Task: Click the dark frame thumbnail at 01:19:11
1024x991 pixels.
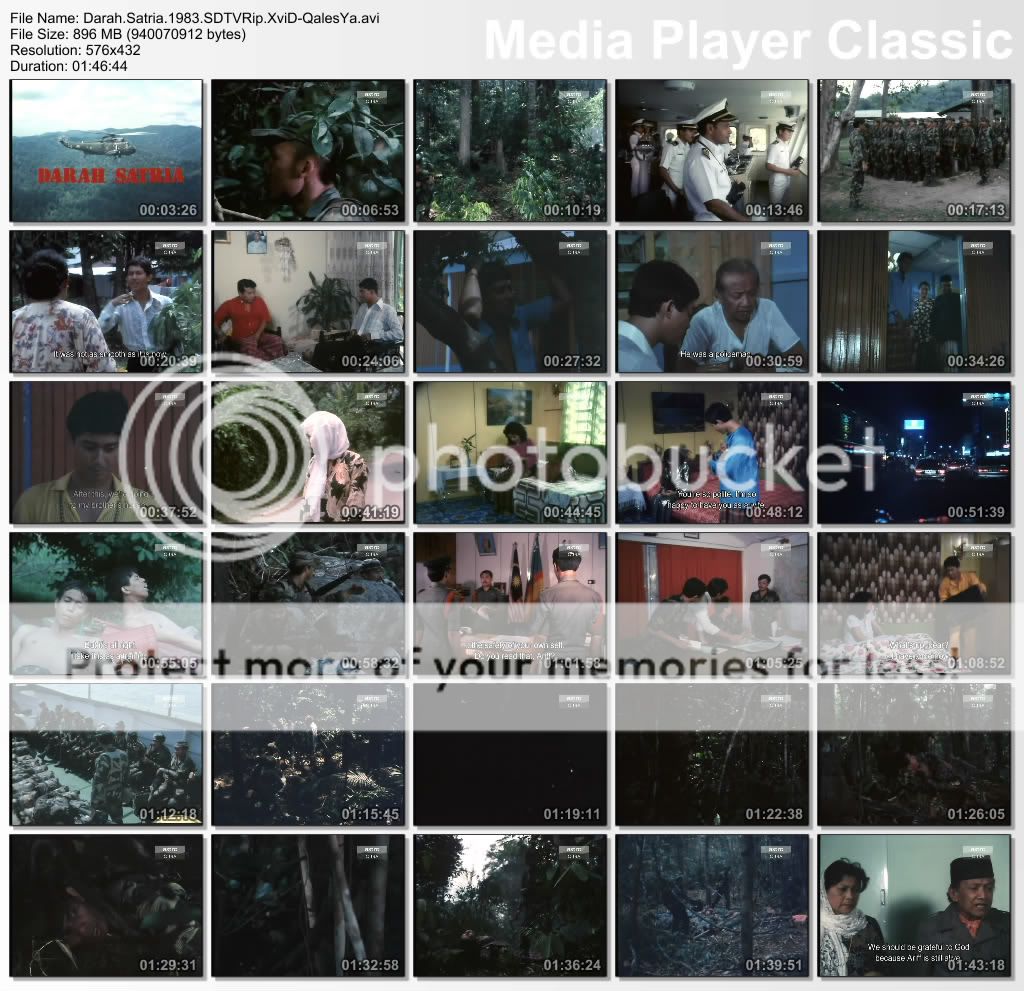Action: pos(510,755)
